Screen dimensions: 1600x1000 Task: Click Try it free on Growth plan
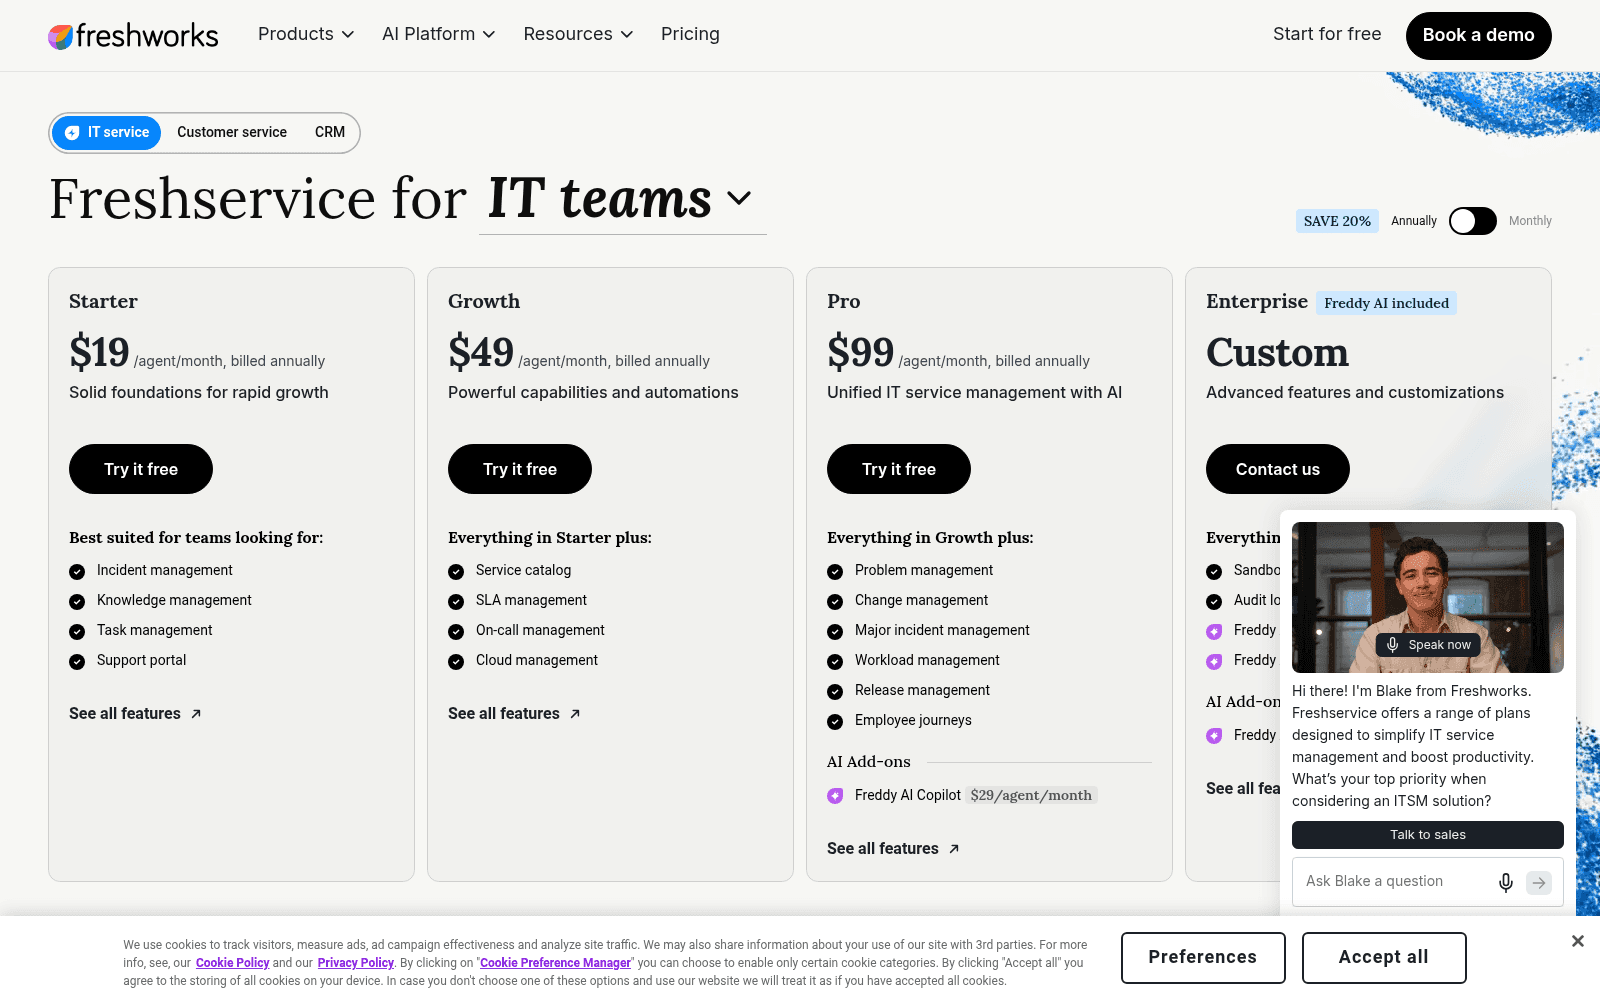[520, 469]
